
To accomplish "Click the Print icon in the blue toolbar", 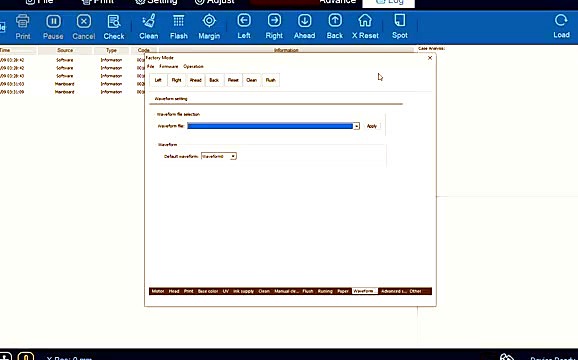I will point(22,27).
